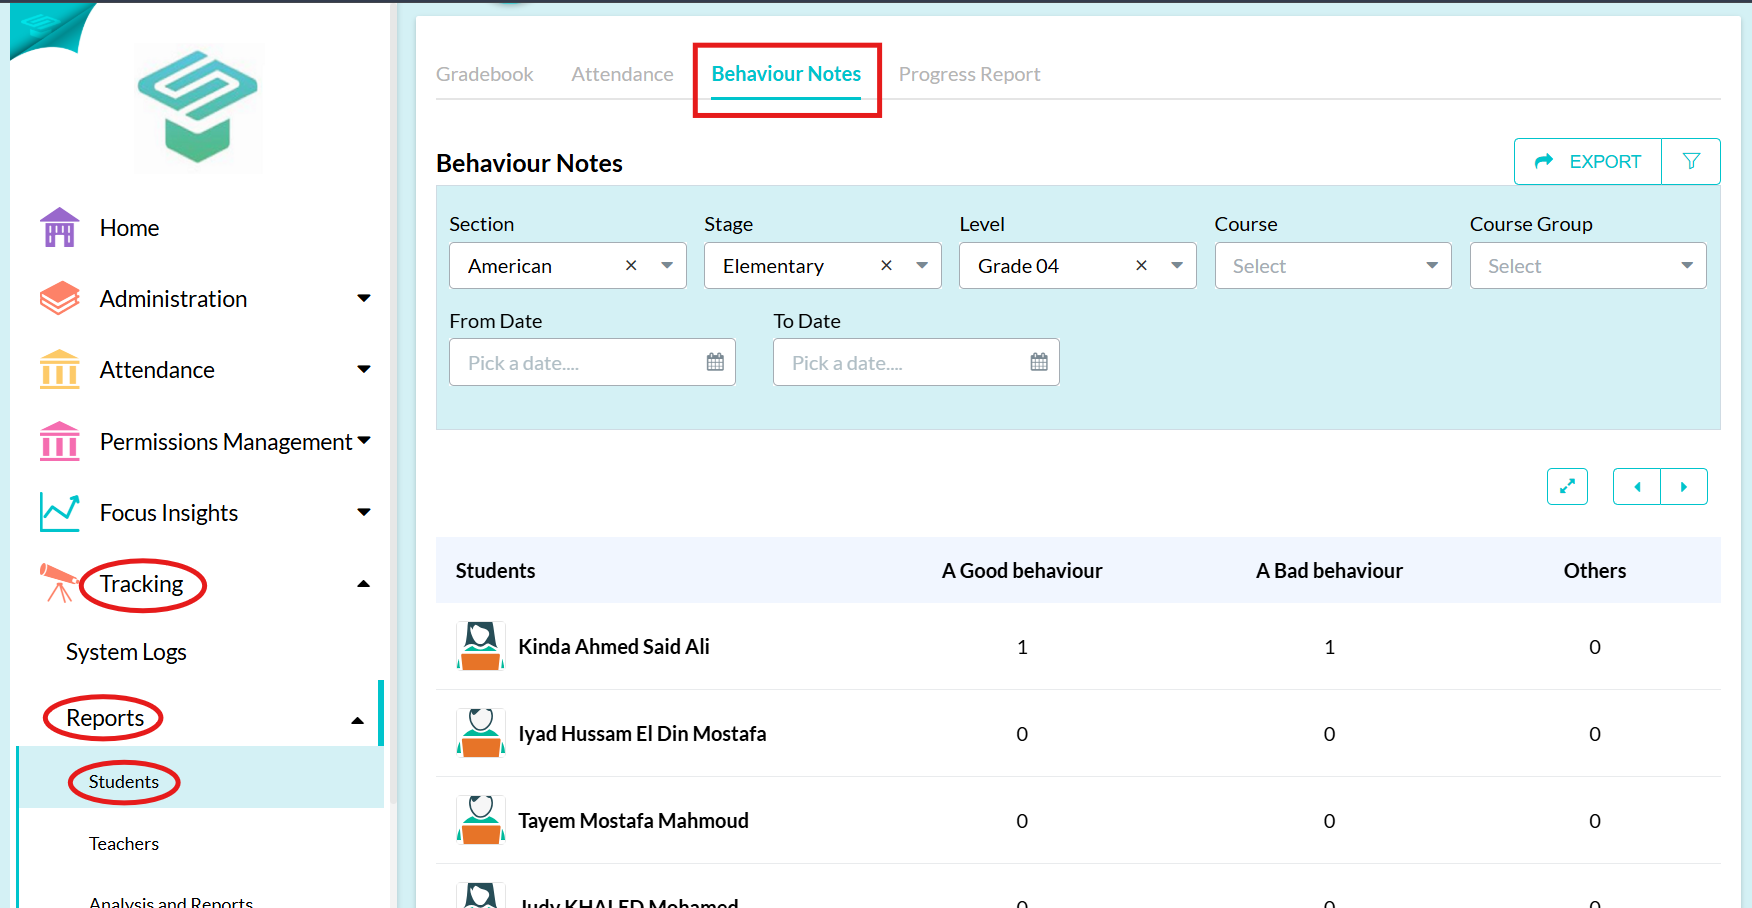Screen dimensions: 1752x908
Task: Click student name Iyad Hussam El Din Mostafa
Action: (642, 733)
